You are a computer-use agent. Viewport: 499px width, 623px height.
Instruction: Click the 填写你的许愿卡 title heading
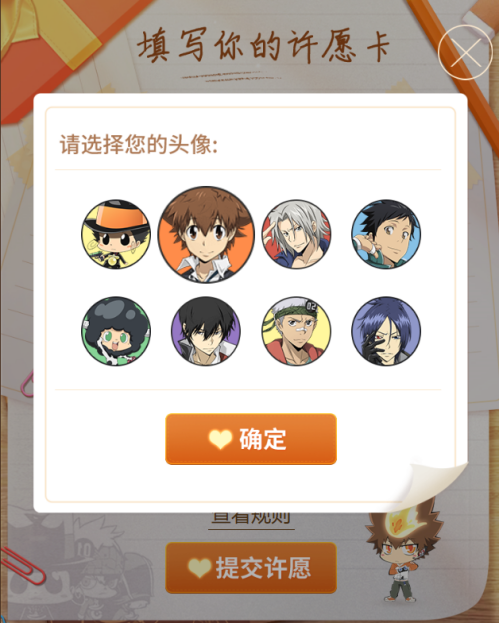pyautogui.click(x=263, y=46)
